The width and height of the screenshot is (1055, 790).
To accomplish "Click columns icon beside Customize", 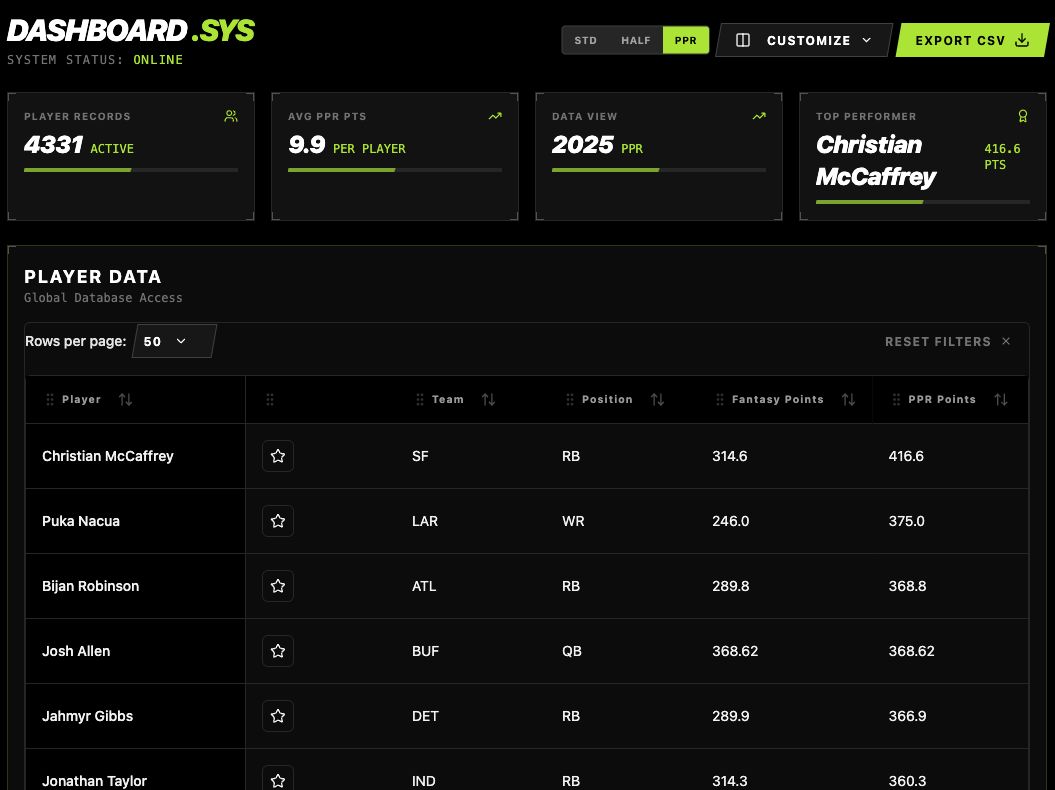I will tap(743, 40).
